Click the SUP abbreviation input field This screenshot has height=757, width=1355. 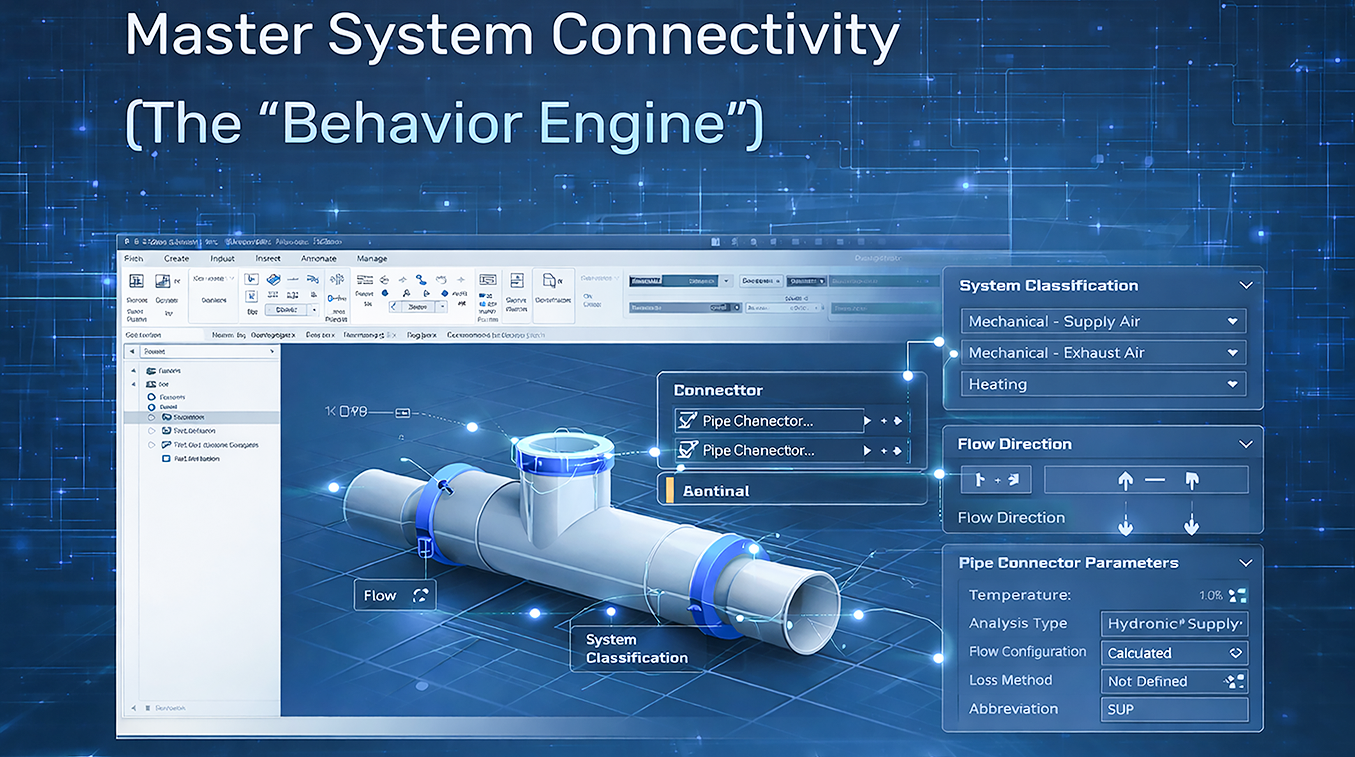click(1174, 709)
